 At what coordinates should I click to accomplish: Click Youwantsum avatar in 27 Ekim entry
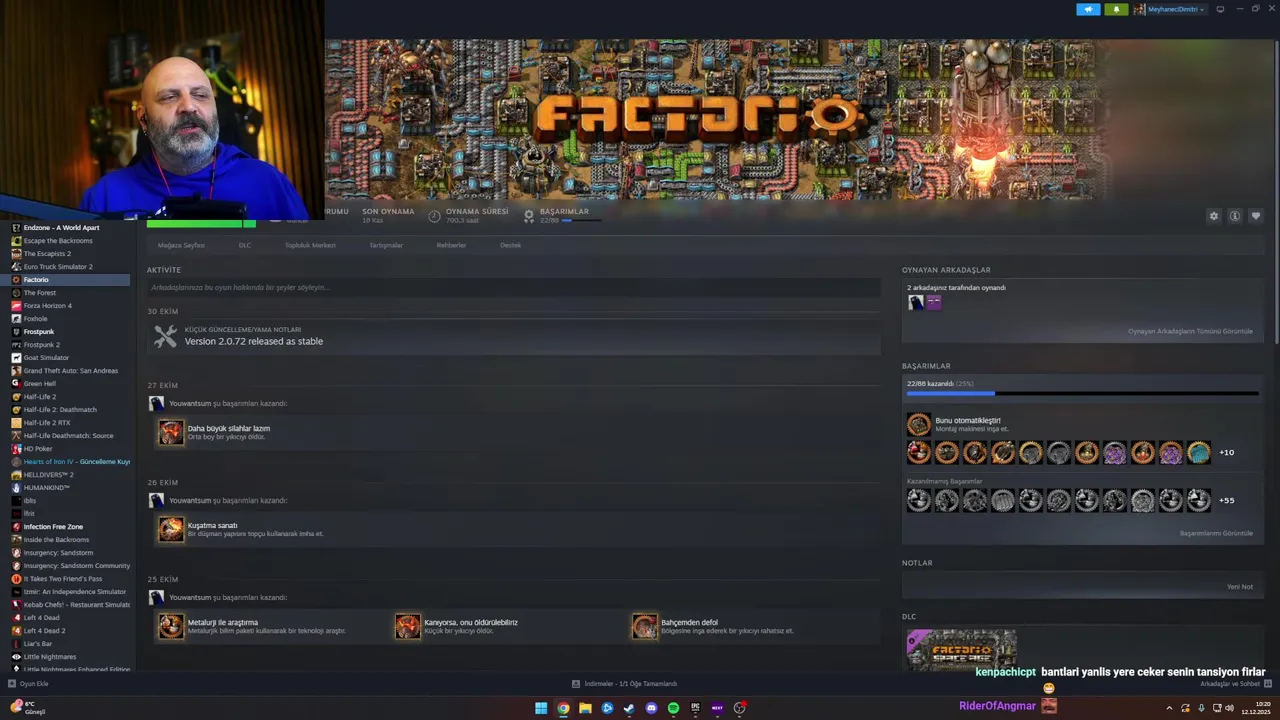pyautogui.click(x=156, y=403)
